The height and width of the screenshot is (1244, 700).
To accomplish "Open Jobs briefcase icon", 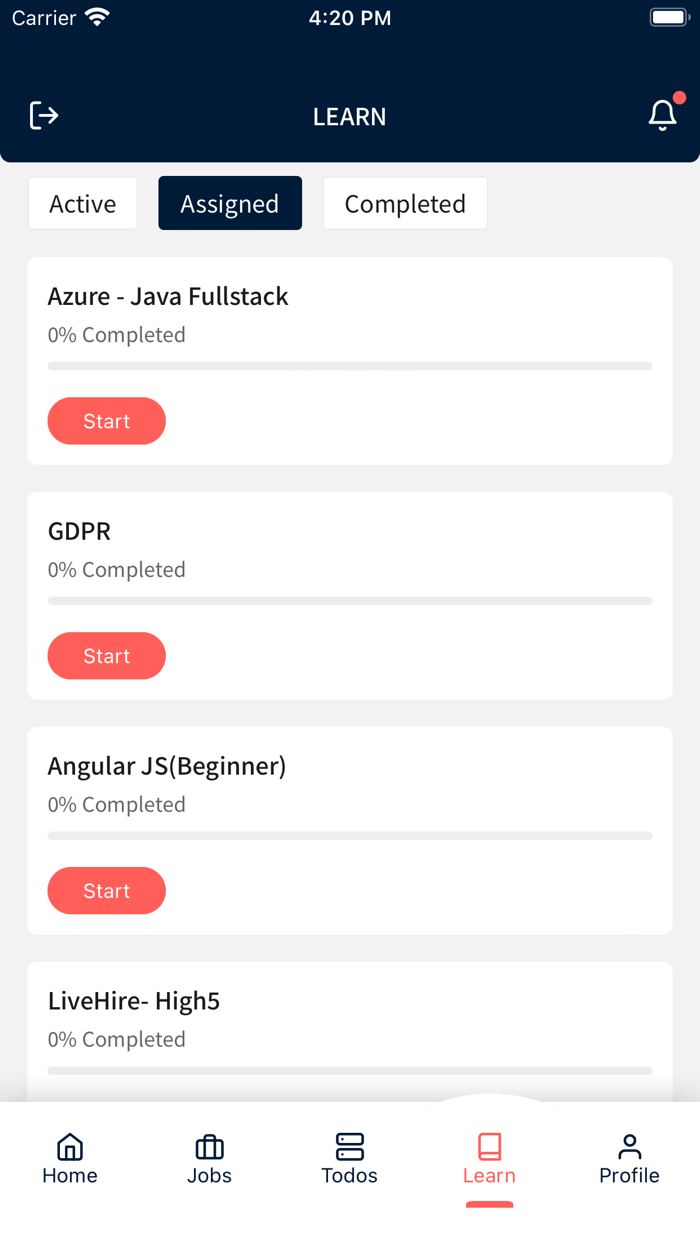I will click(209, 1146).
